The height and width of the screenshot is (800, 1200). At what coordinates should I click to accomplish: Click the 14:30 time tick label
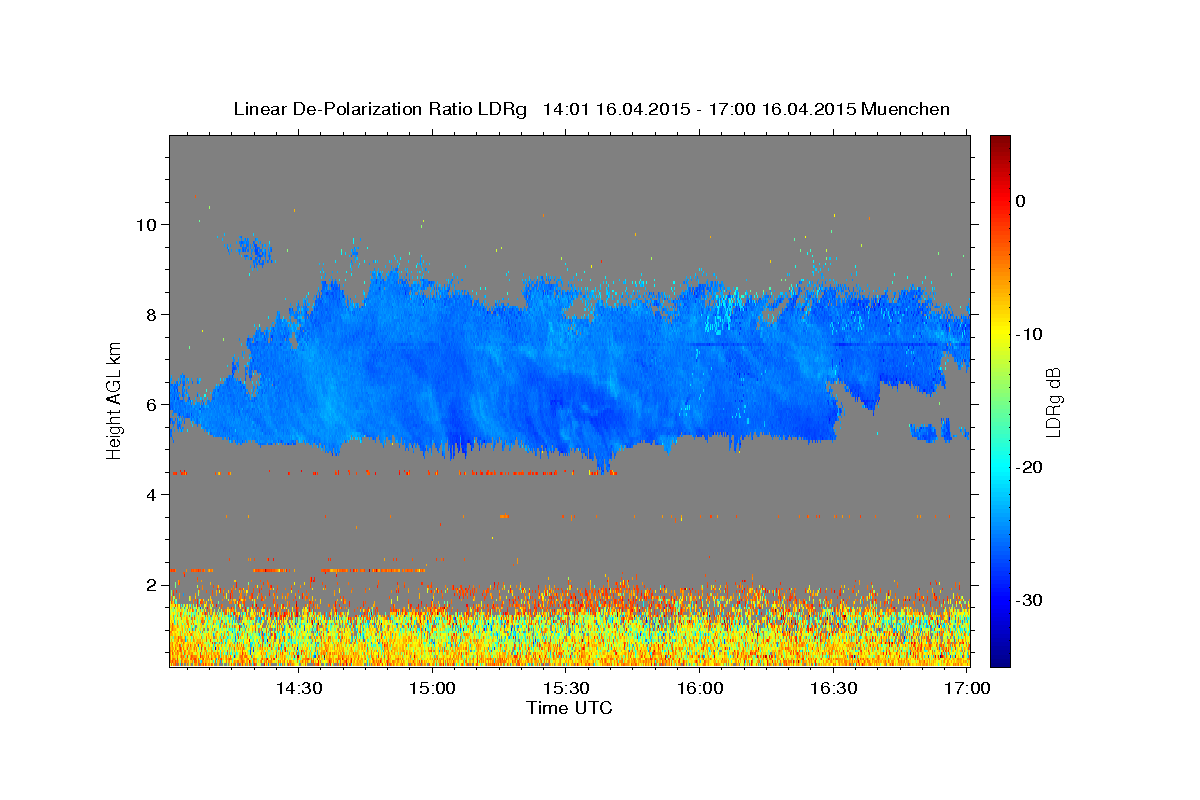pos(298,688)
